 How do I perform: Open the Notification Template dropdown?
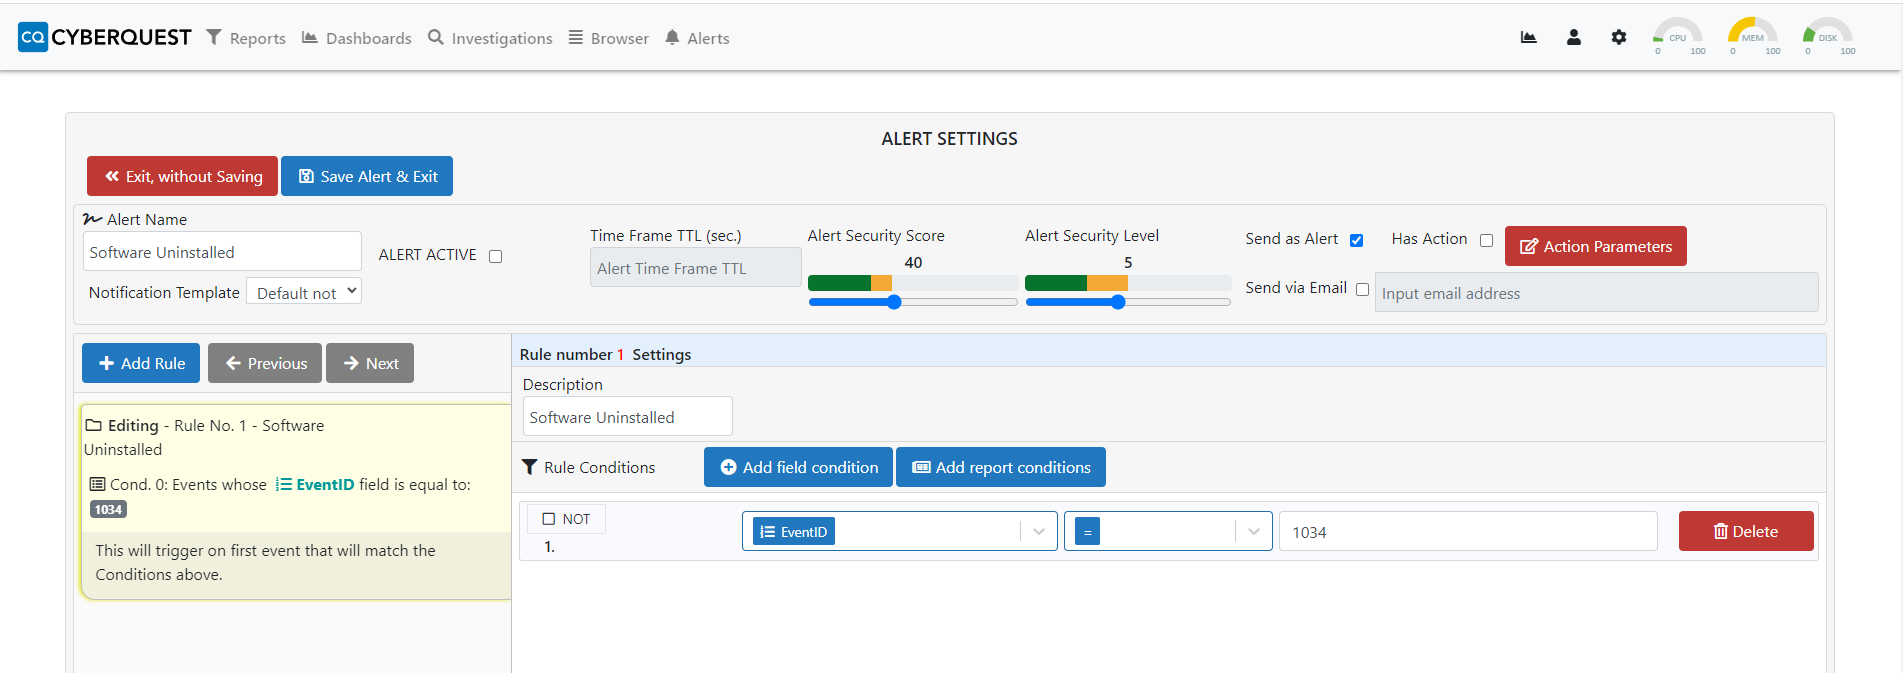(x=304, y=292)
